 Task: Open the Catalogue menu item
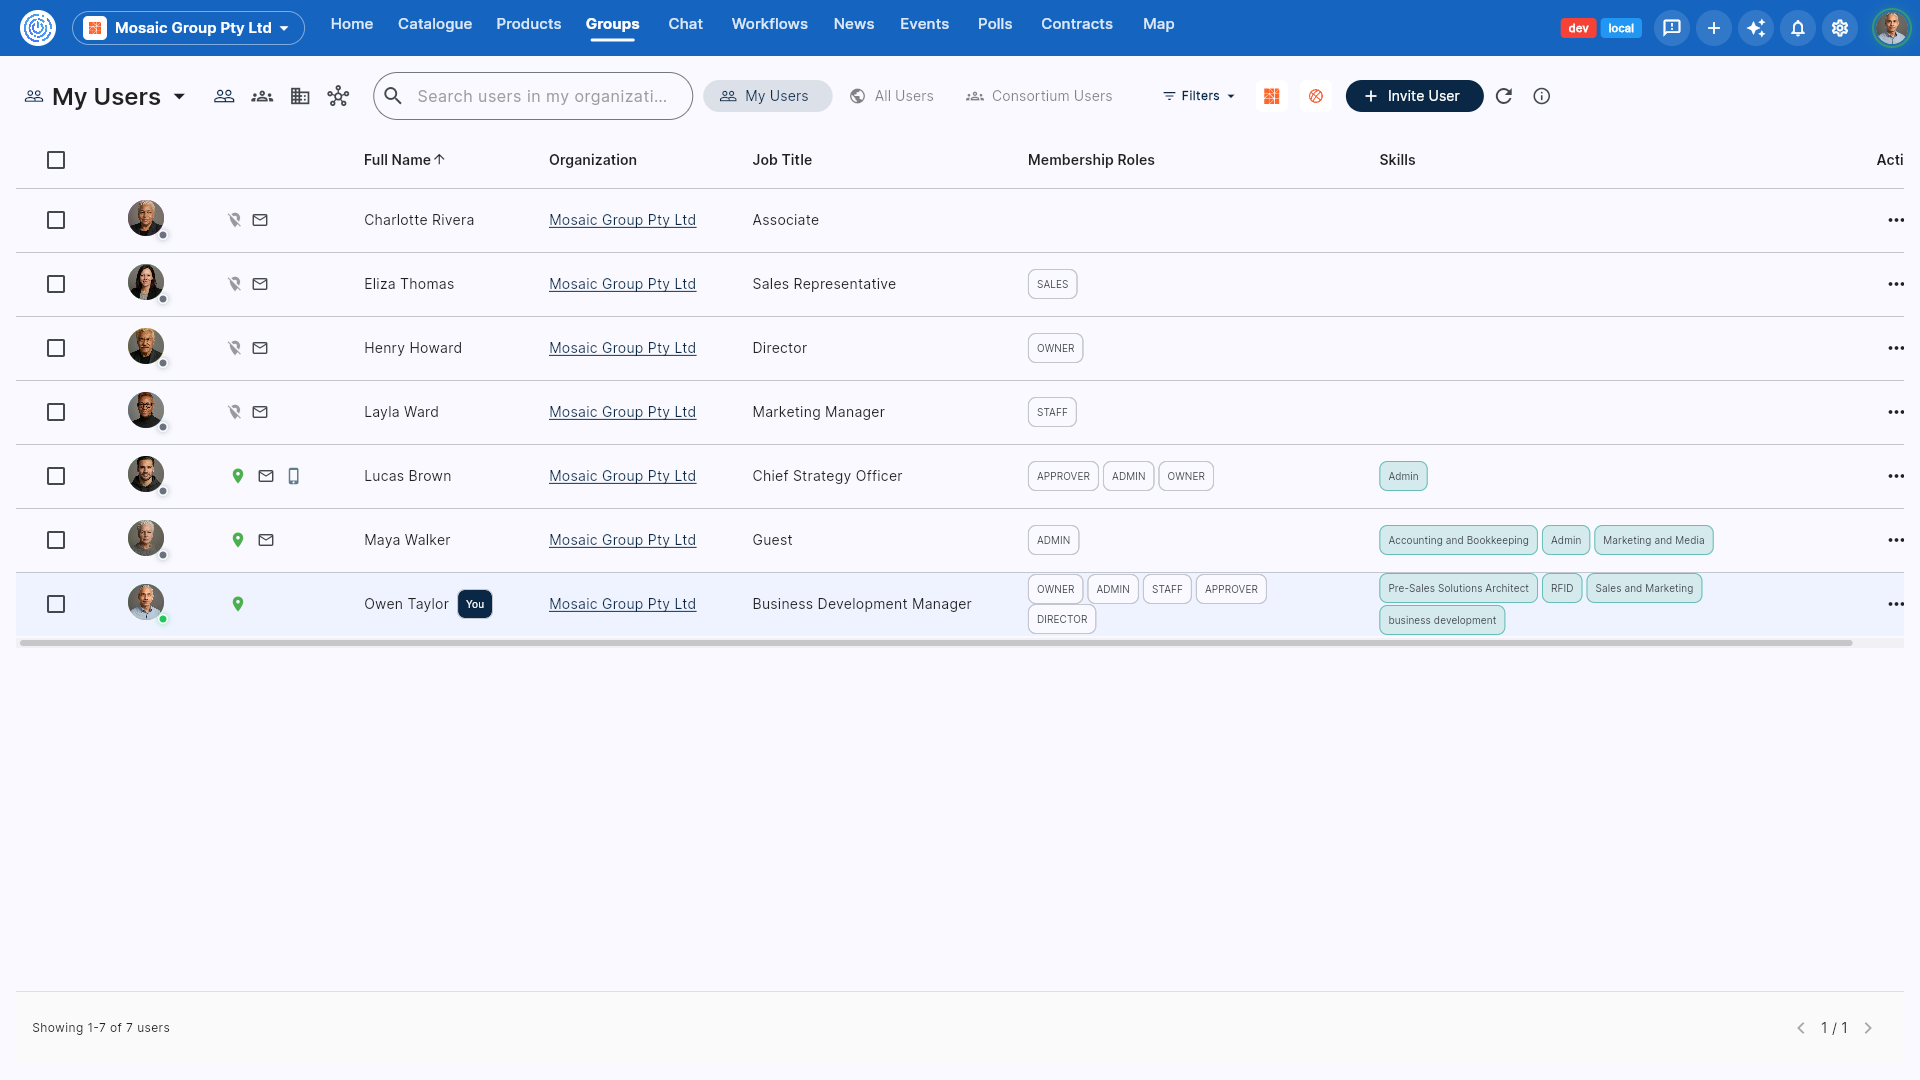[435, 24]
